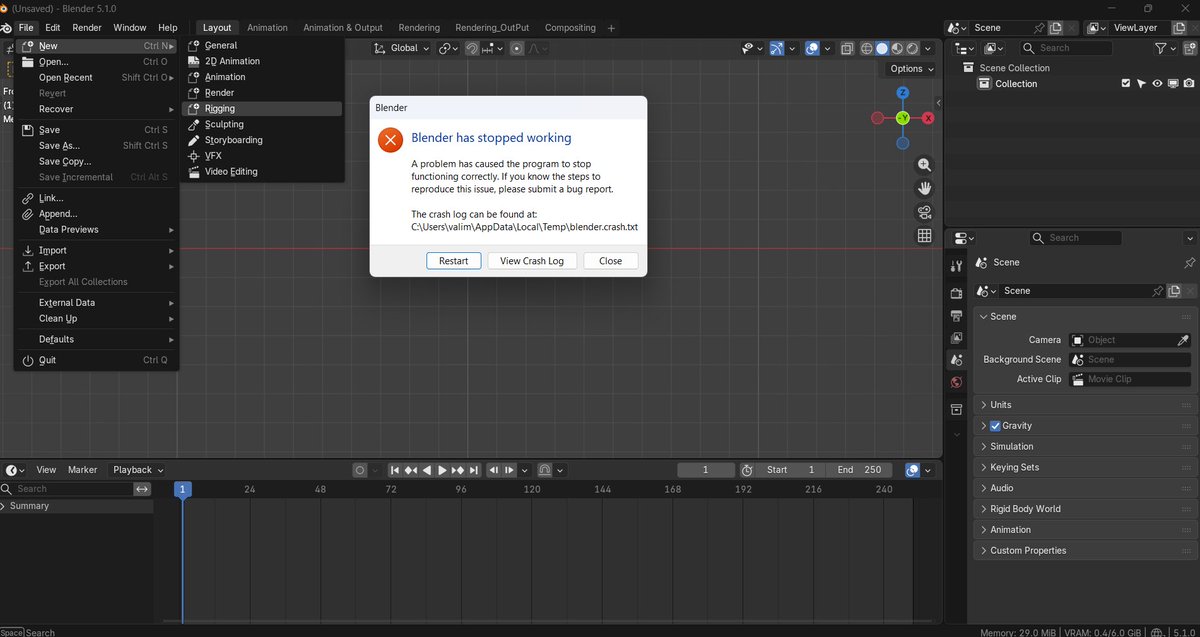Click the Zoom view magnifier icon in viewport
Viewport: 1200px width, 637px height.
(924, 165)
